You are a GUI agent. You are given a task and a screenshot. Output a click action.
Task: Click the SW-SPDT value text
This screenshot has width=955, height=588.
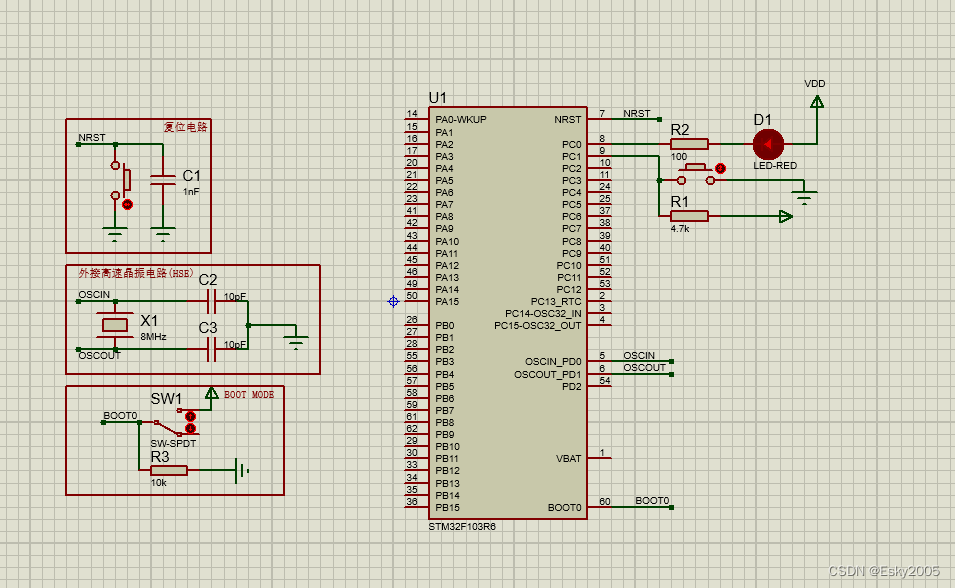pyautogui.click(x=173, y=444)
